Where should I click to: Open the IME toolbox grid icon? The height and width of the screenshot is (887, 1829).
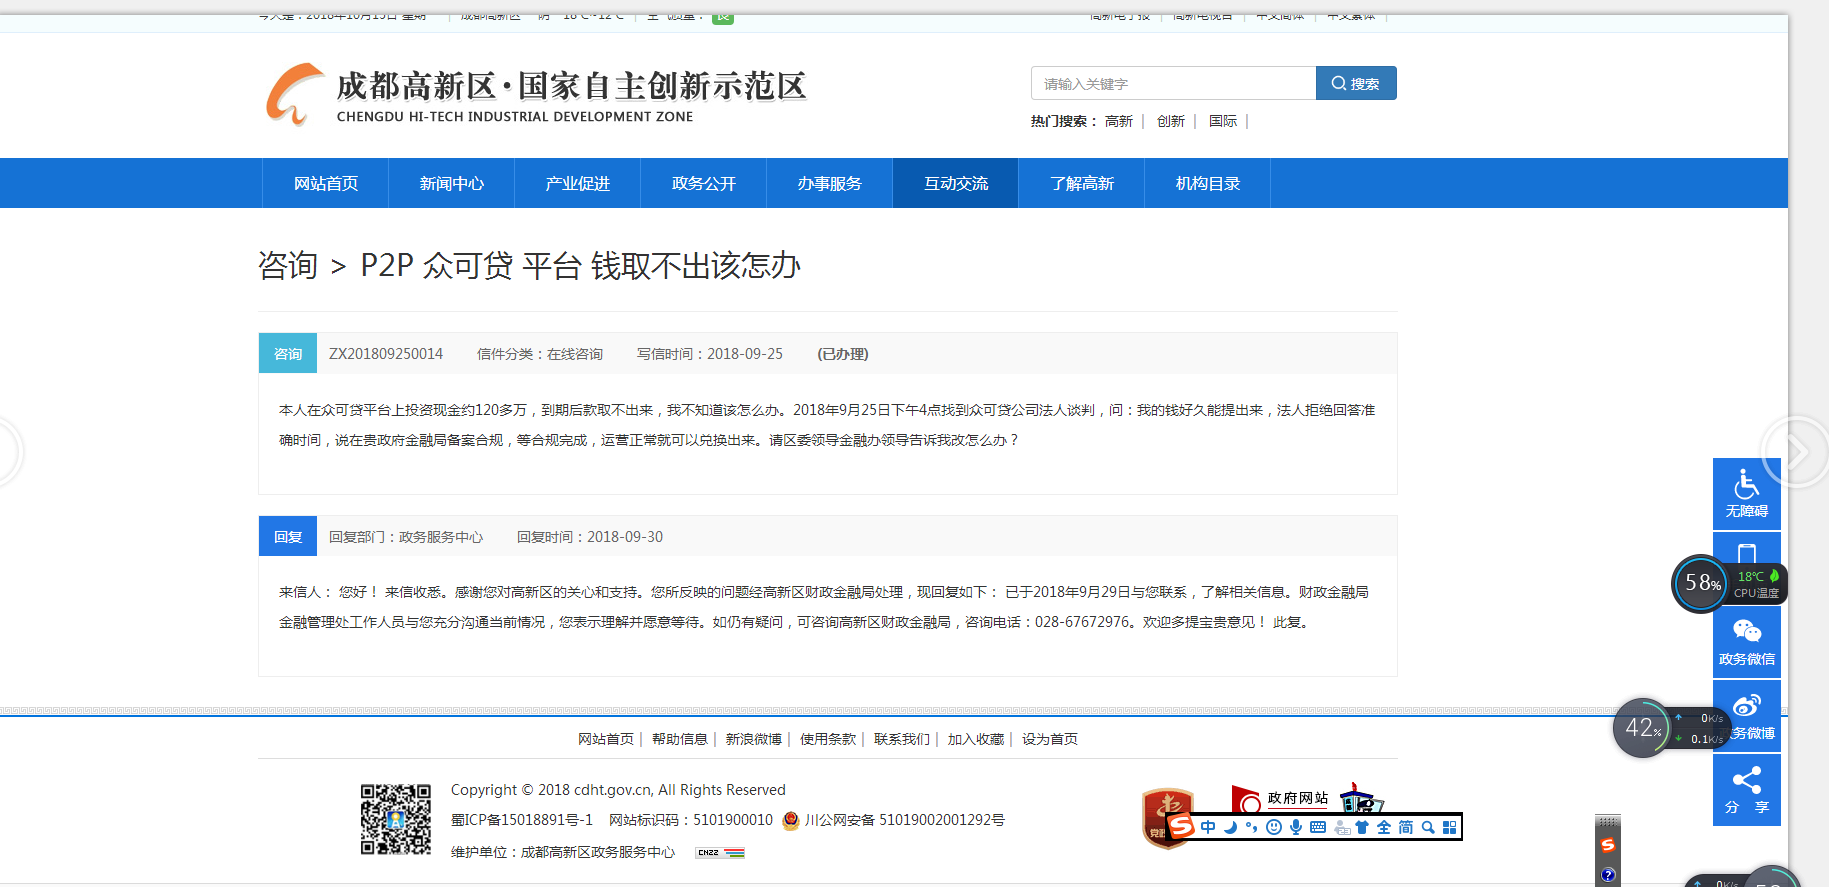pos(1449,827)
